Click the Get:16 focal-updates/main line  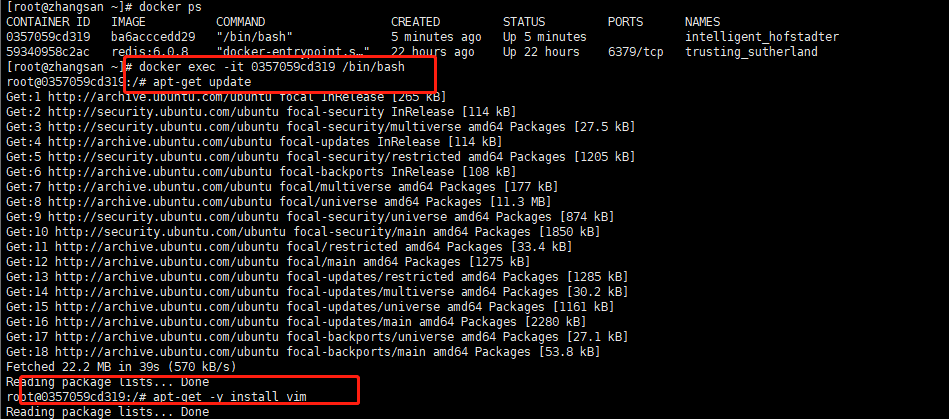(x=296, y=322)
